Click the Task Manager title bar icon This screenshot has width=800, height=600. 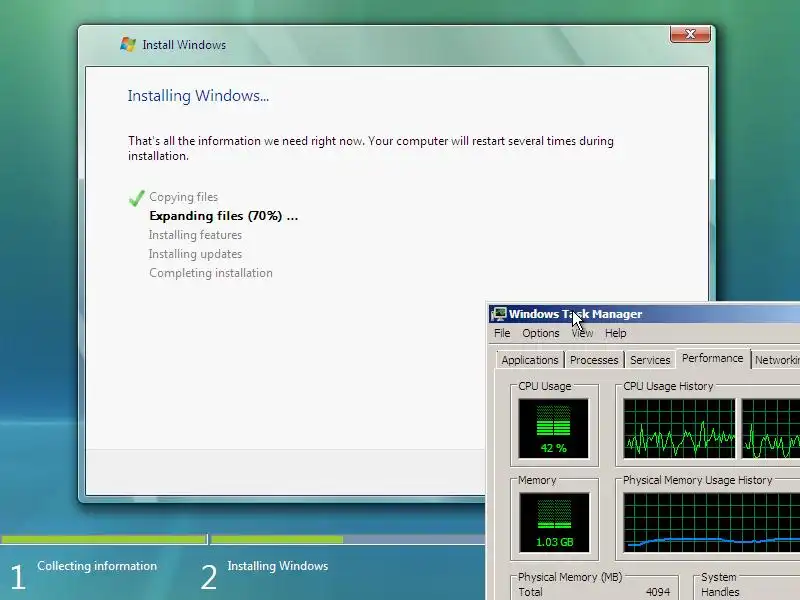[x=498, y=314]
